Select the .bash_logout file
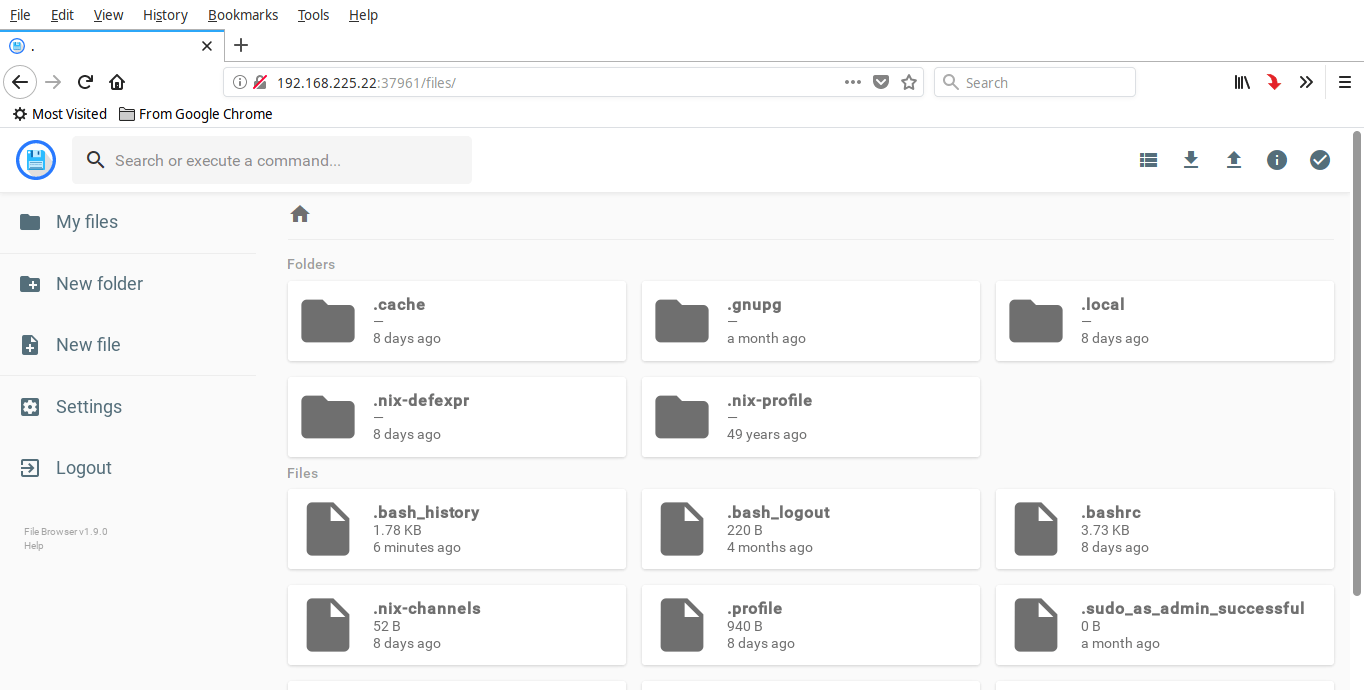Image resolution: width=1364 pixels, height=690 pixels. 811,529
